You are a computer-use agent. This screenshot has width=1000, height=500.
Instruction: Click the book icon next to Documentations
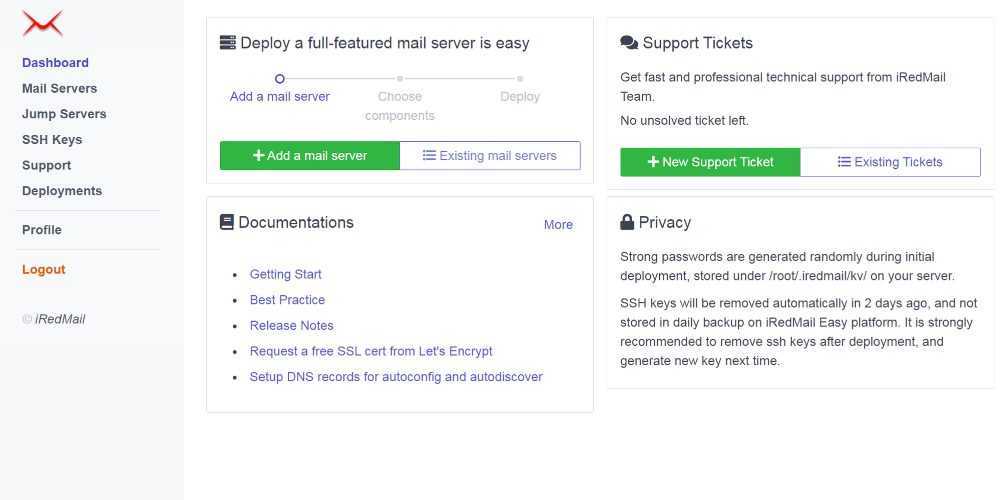[x=227, y=222]
